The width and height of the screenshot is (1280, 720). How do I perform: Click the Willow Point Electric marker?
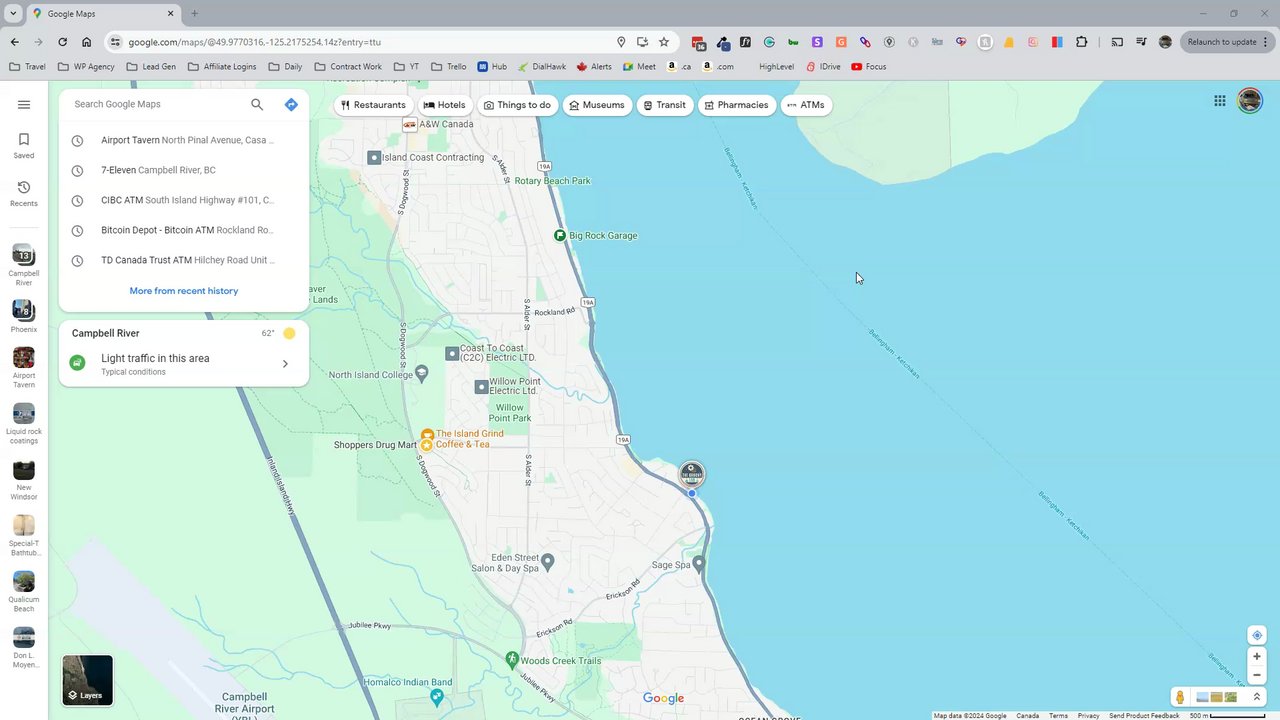pyautogui.click(x=482, y=386)
